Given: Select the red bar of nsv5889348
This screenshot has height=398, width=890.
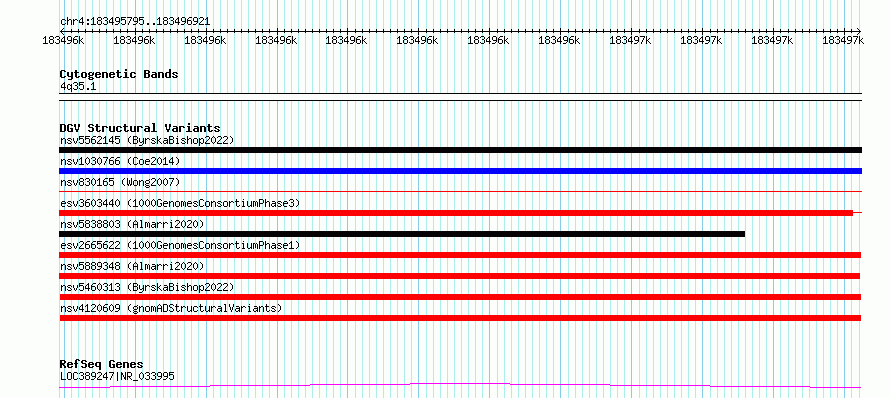Looking at the screenshot, I should (460, 276).
